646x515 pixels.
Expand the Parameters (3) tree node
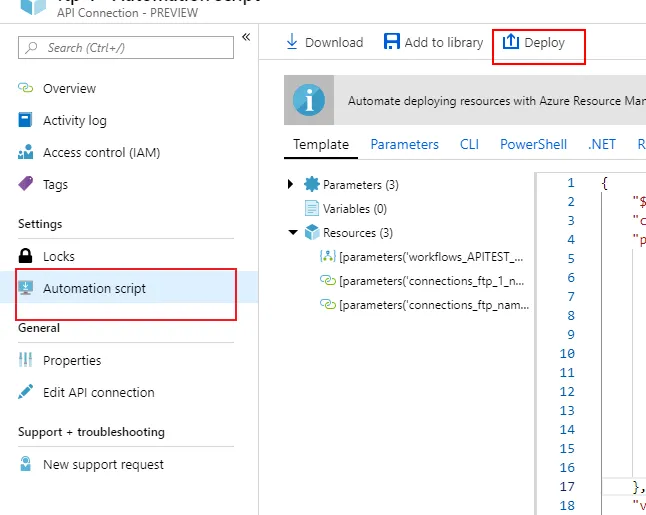(x=290, y=184)
